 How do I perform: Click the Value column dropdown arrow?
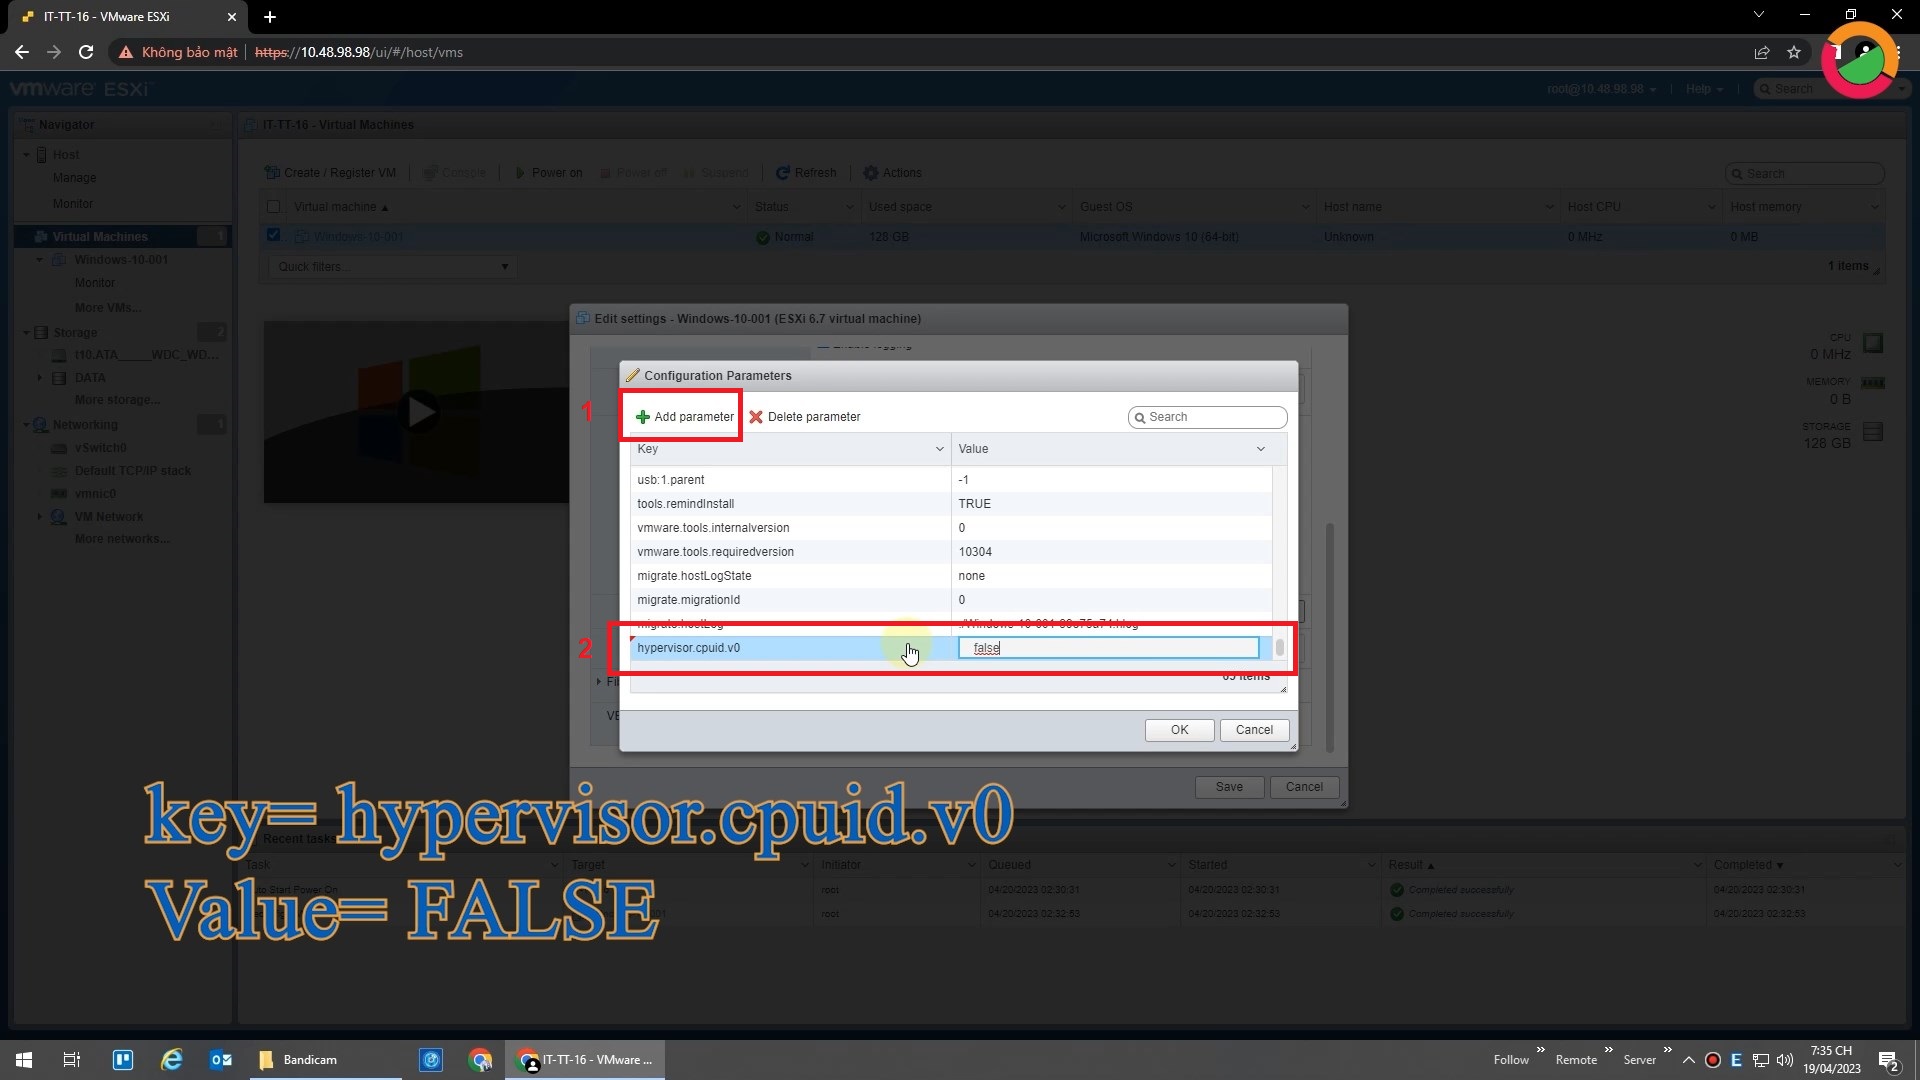click(x=1261, y=448)
